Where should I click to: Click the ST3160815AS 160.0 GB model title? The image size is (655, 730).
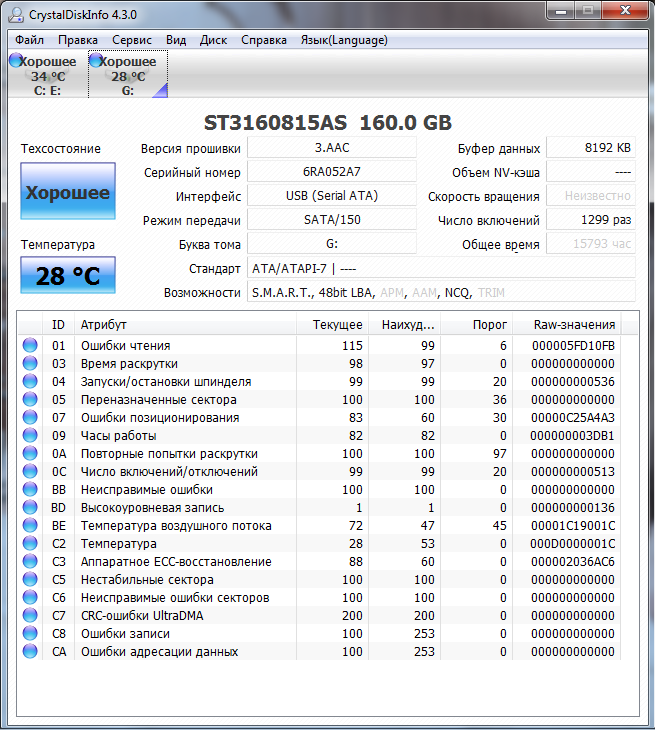328,122
